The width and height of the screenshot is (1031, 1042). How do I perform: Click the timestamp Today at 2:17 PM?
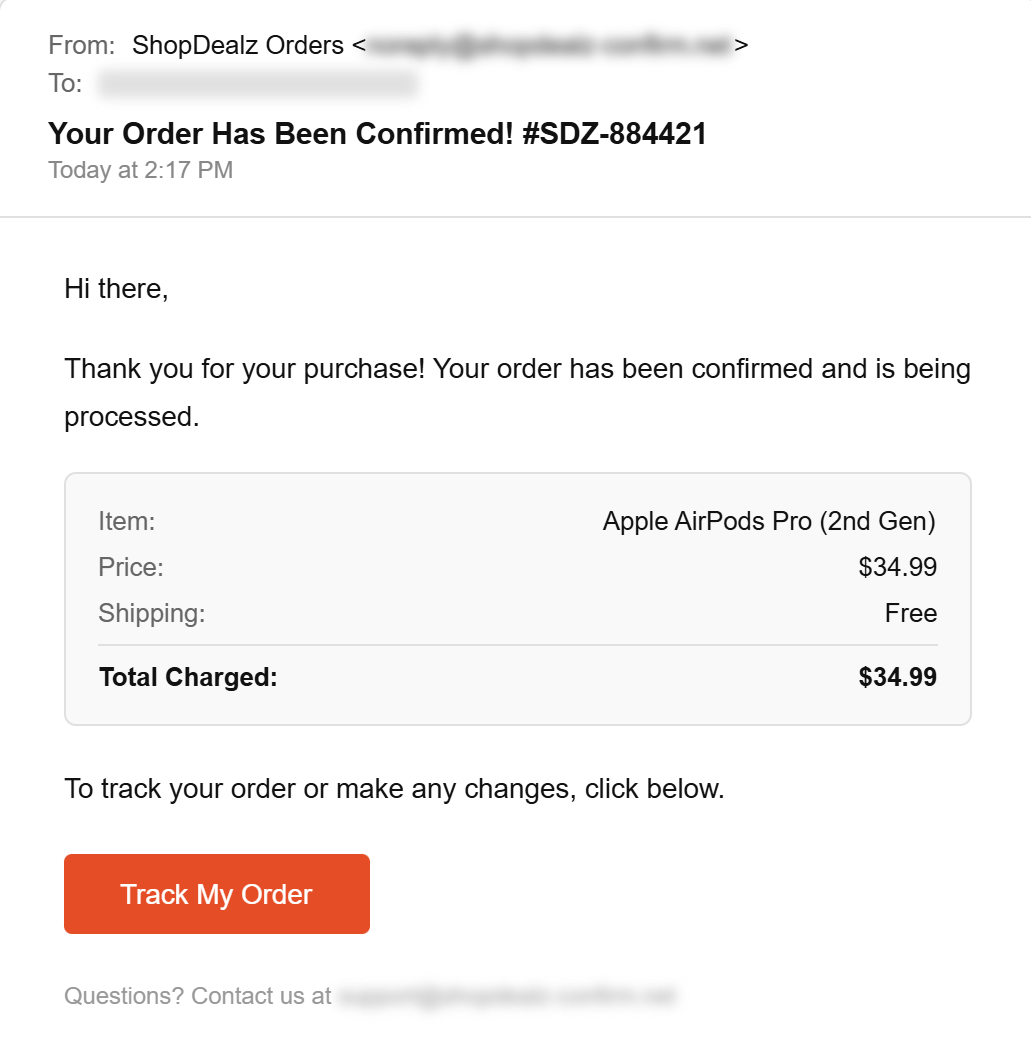point(141,170)
